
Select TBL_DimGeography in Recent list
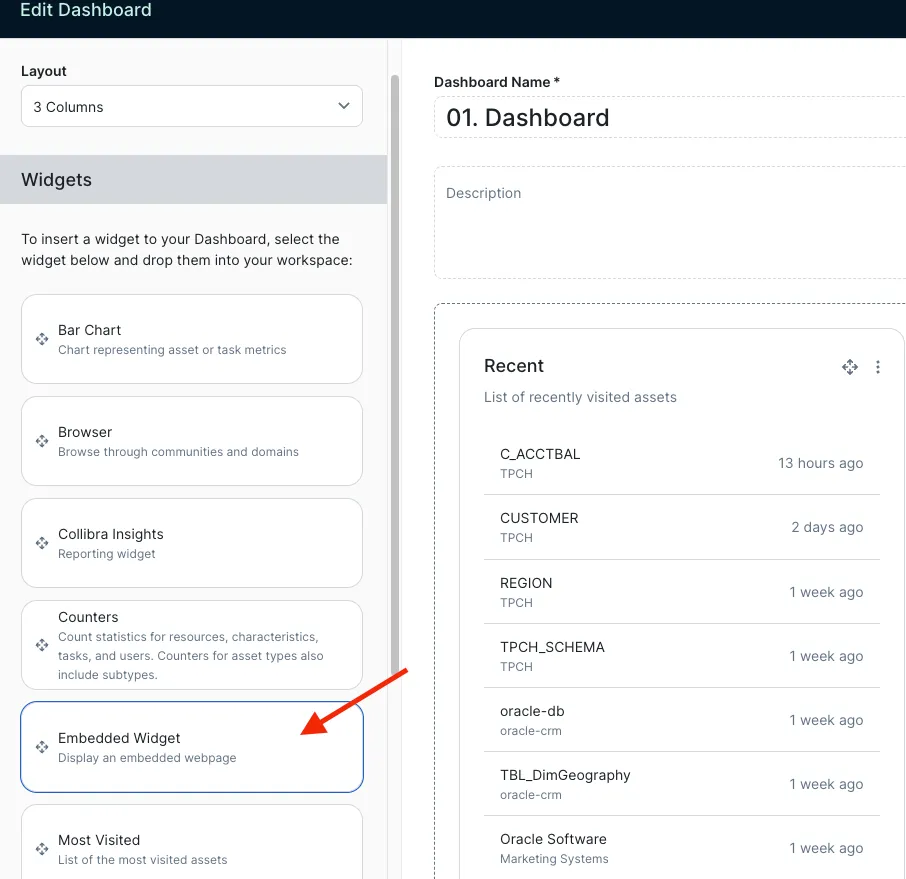[565, 775]
